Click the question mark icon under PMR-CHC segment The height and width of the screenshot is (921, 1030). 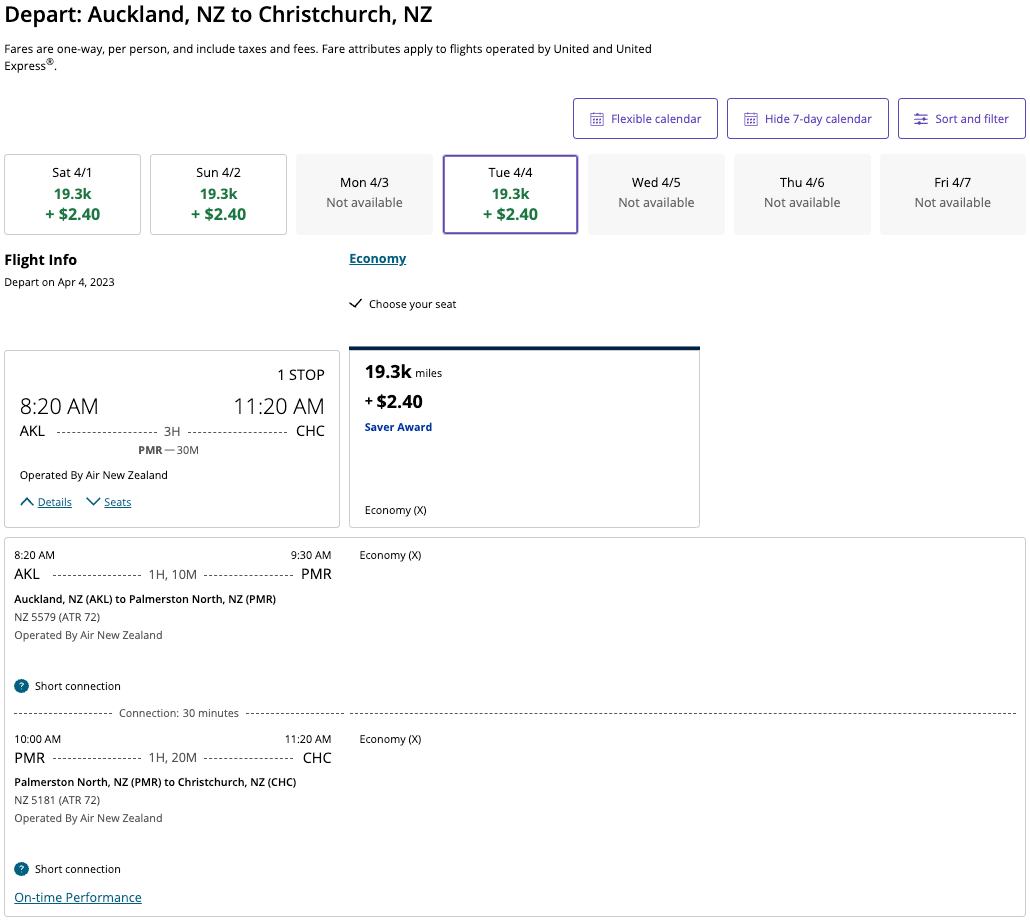coord(21,869)
